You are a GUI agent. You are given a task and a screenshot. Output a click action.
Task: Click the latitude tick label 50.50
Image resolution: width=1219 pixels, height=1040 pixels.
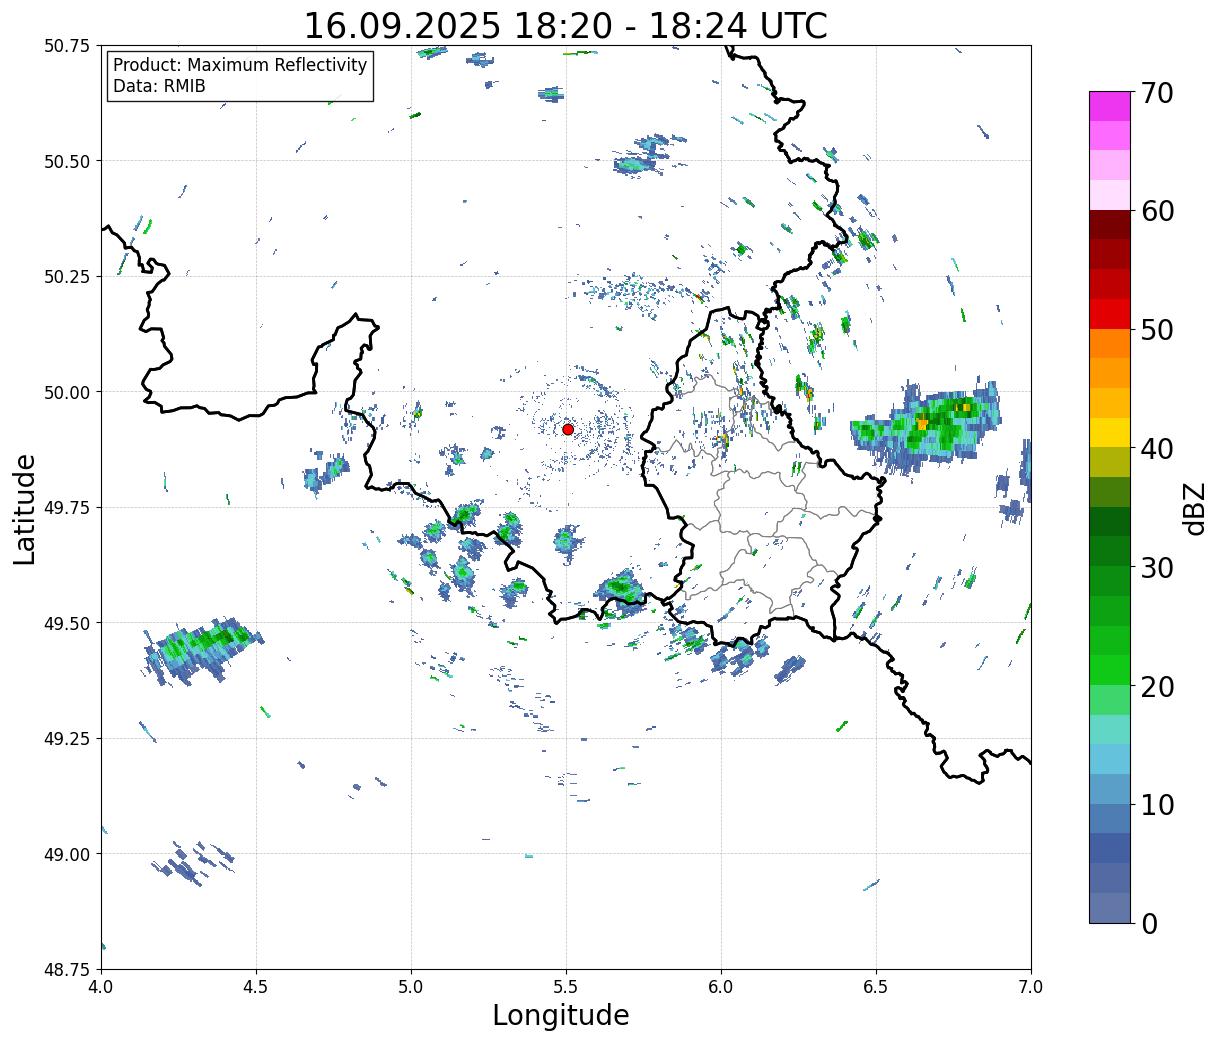(x=67, y=161)
